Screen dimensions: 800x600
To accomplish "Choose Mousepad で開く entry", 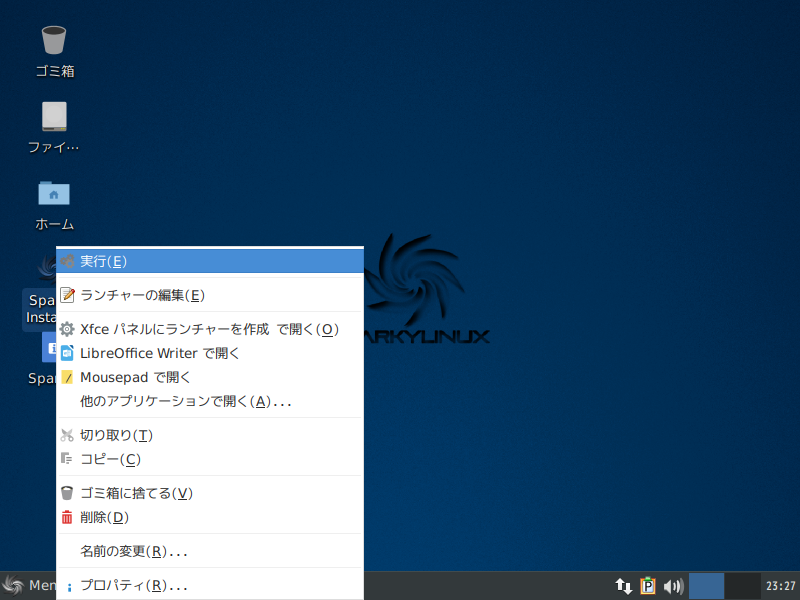I will (210, 378).
